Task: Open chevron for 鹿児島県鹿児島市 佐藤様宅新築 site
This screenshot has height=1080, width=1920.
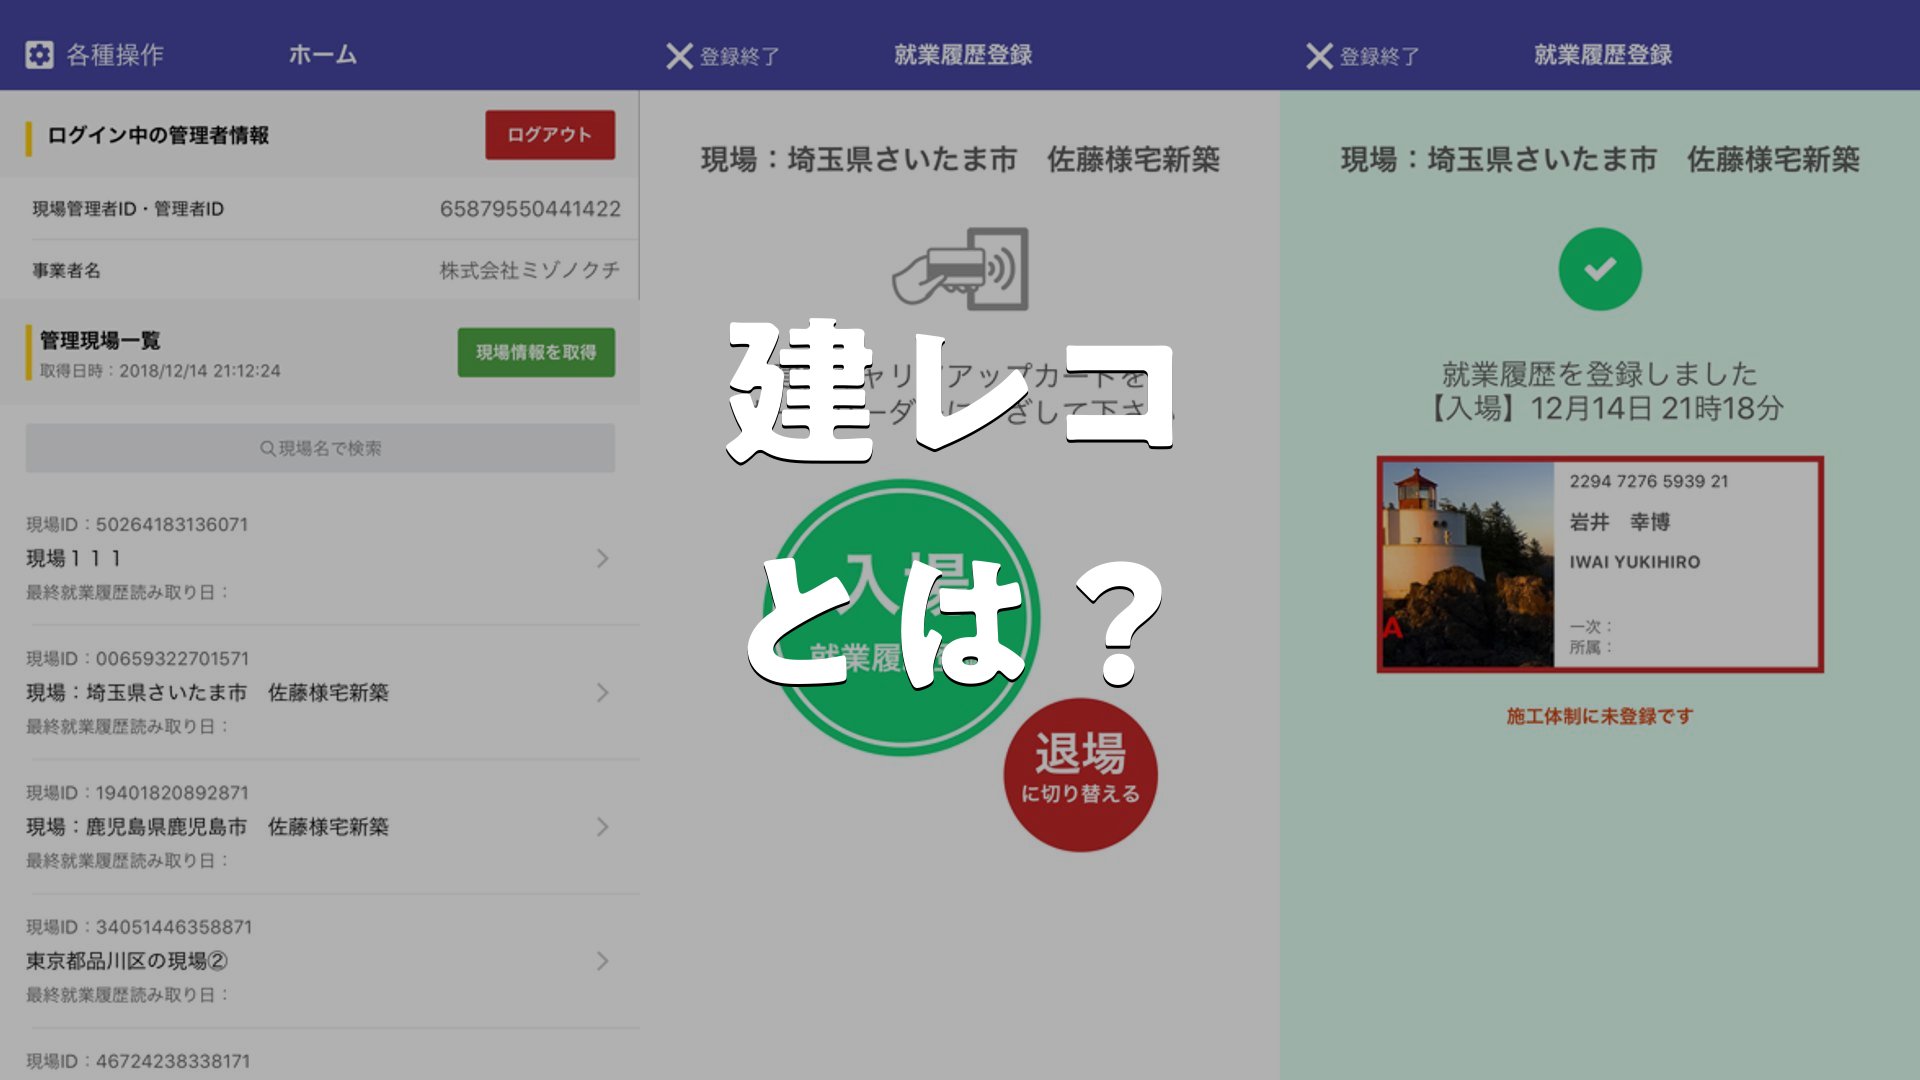Action: [x=602, y=827]
